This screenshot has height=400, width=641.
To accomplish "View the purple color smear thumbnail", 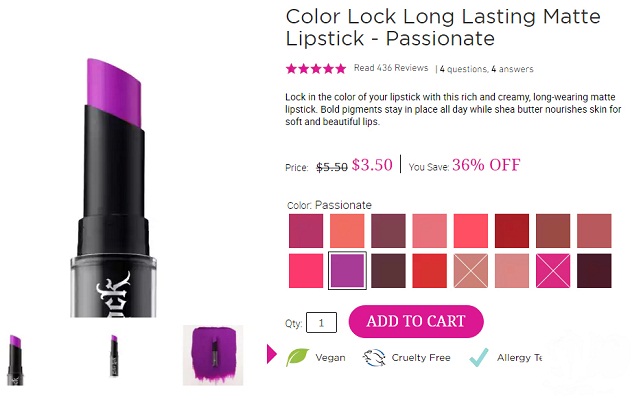I will [x=212, y=355].
